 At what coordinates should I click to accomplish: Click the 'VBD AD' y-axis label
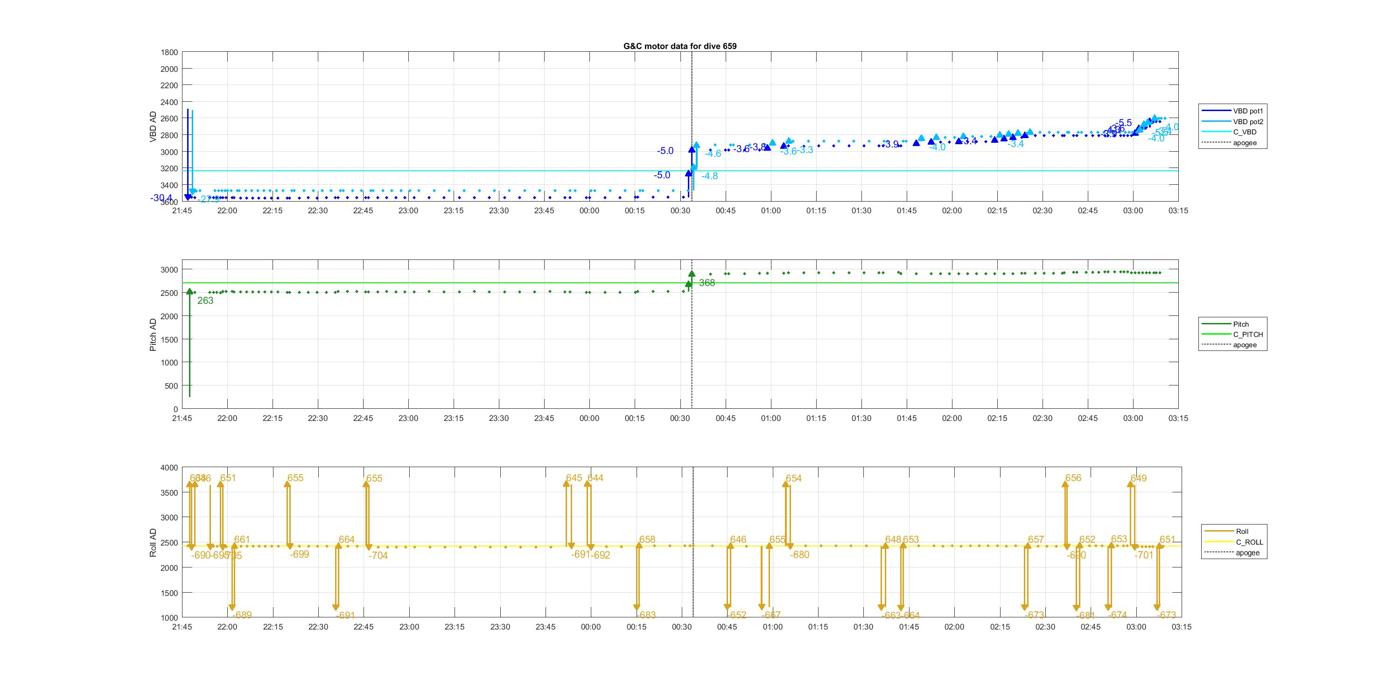coord(154,126)
